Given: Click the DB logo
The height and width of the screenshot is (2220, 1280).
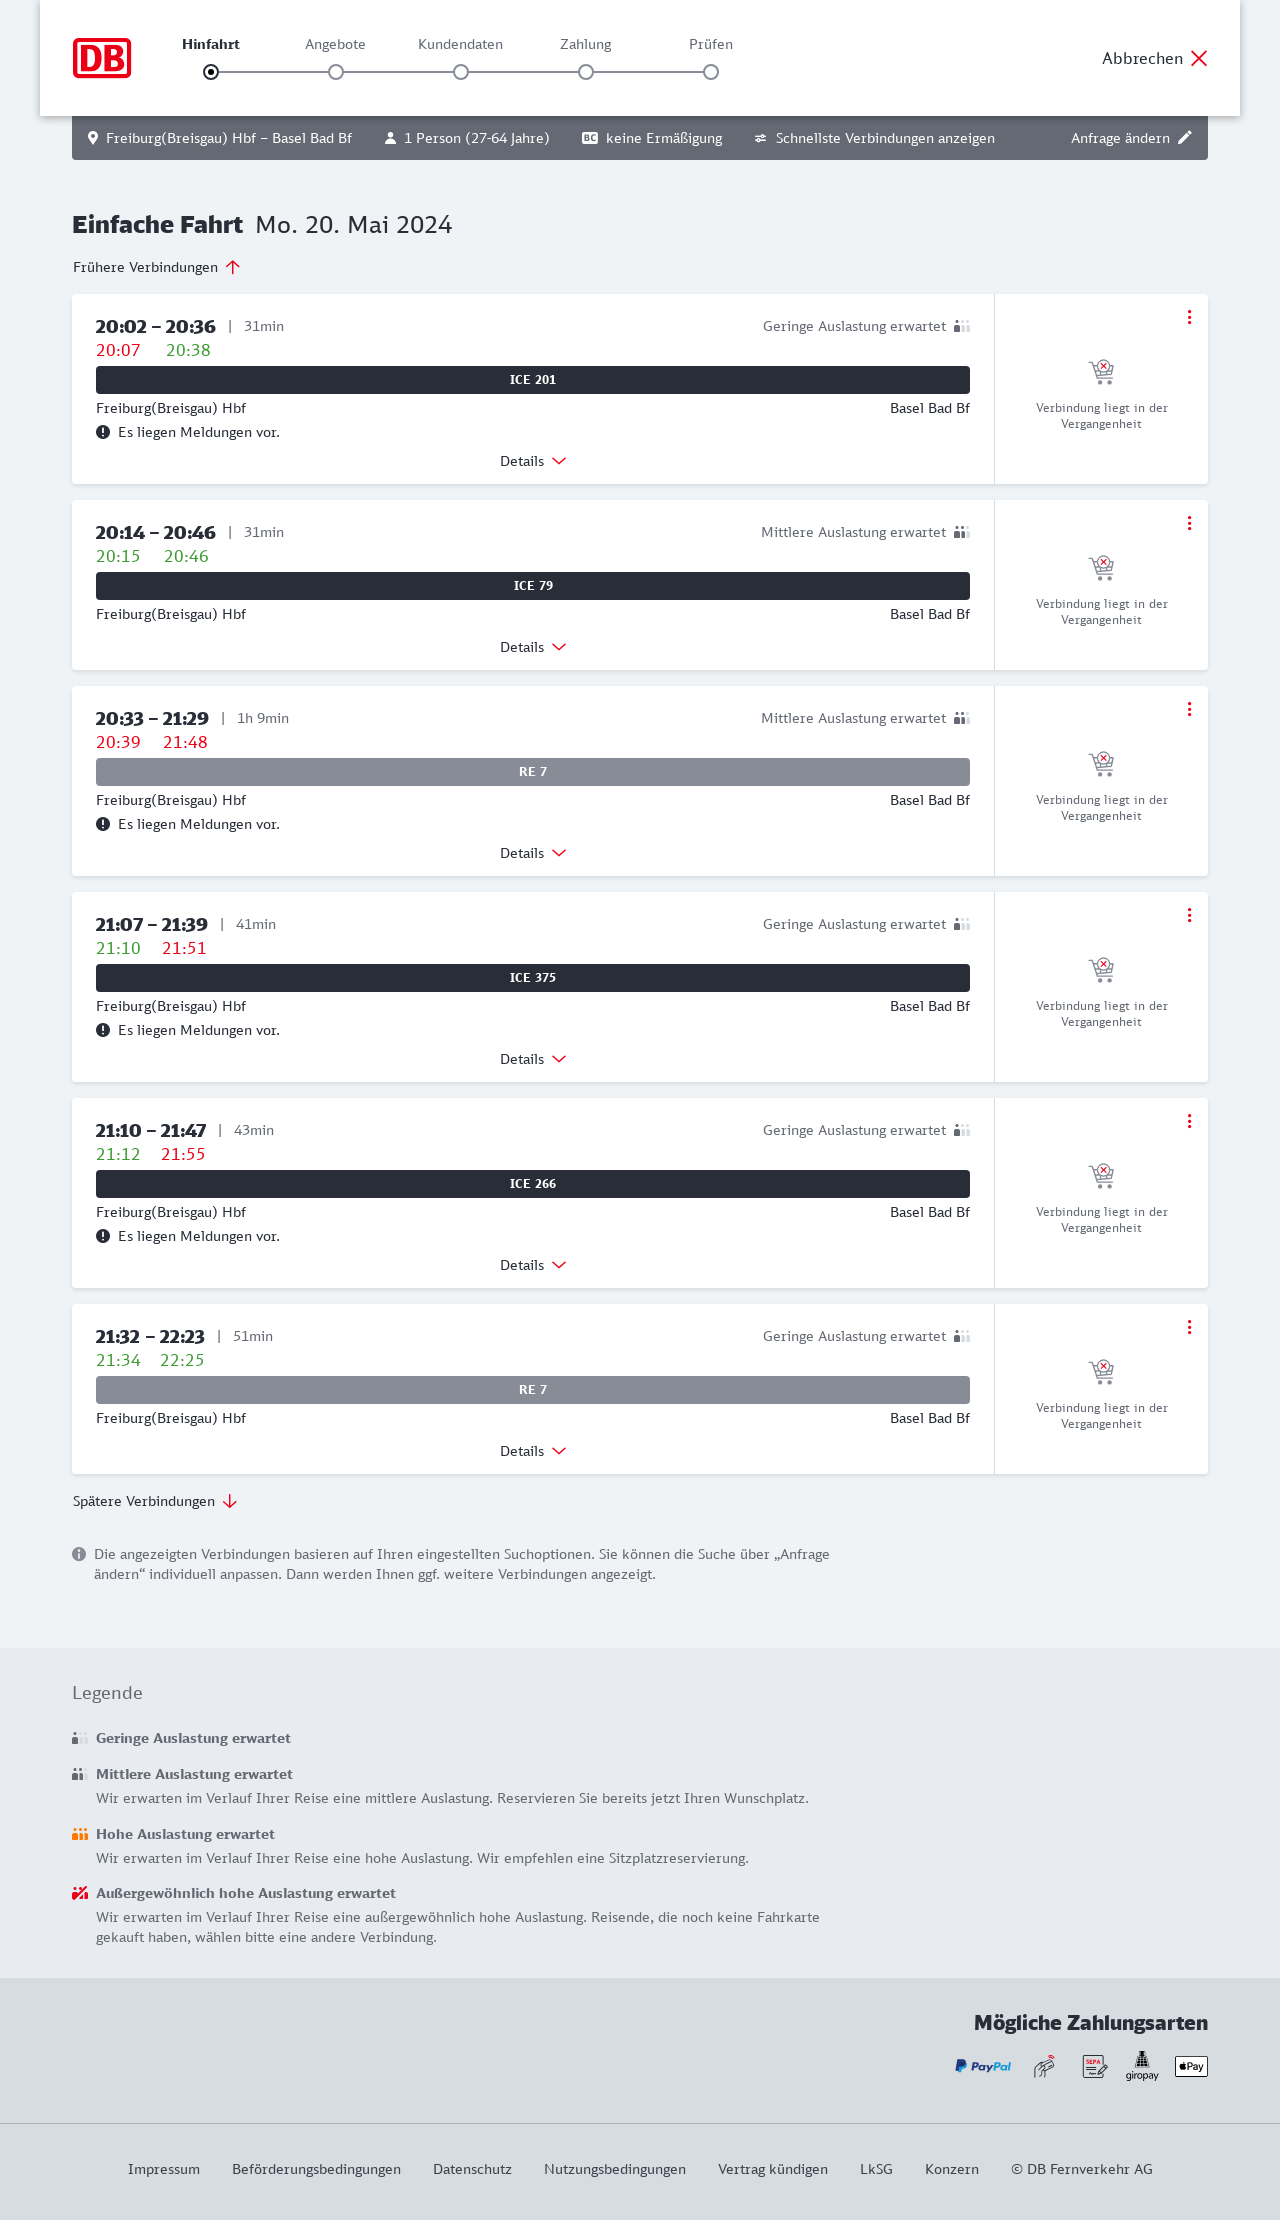Looking at the screenshot, I should (102, 58).
